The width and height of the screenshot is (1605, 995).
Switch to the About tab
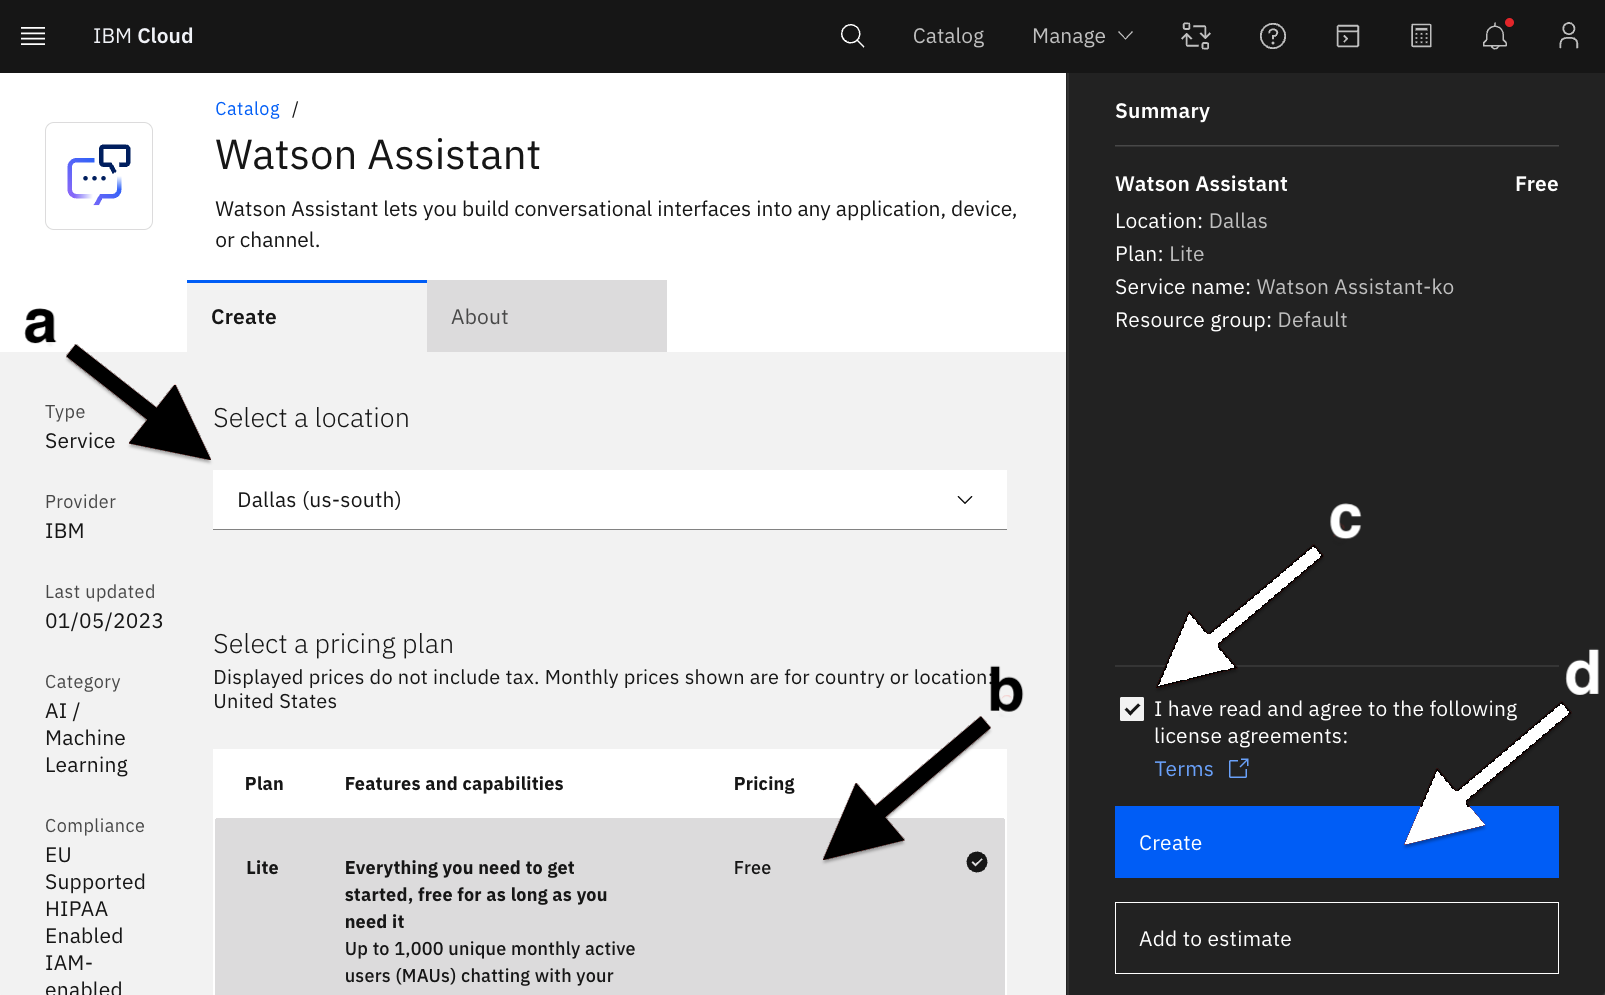coord(547,317)
